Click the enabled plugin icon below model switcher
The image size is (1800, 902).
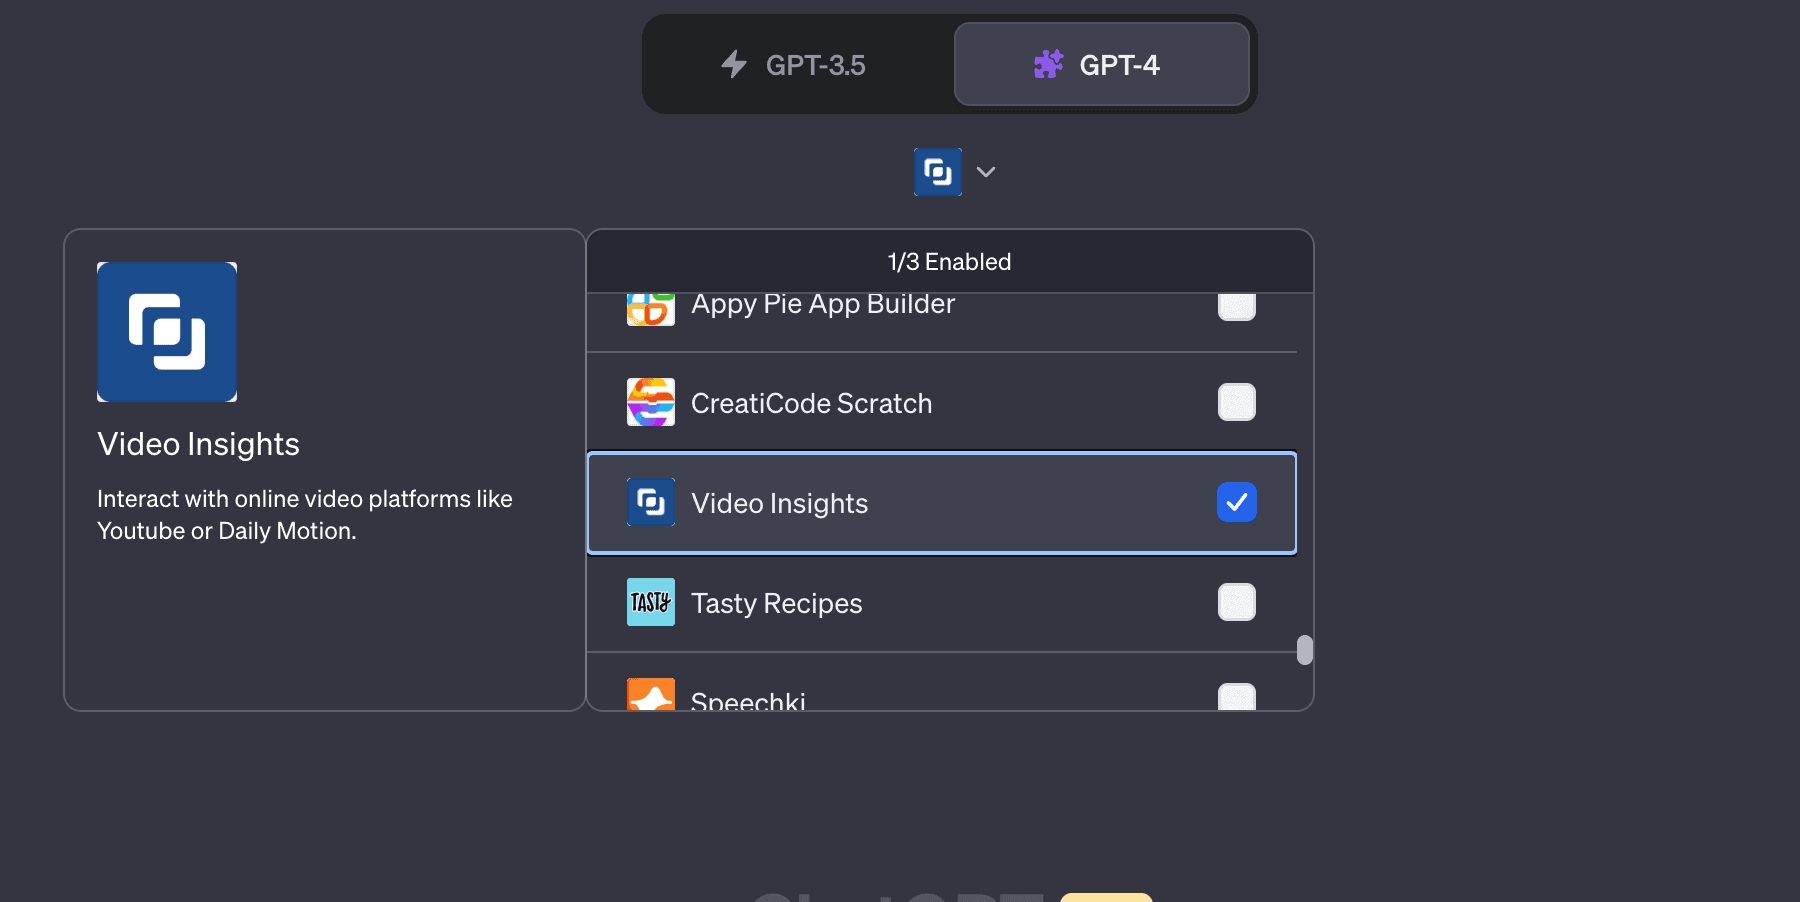(938, 172)
